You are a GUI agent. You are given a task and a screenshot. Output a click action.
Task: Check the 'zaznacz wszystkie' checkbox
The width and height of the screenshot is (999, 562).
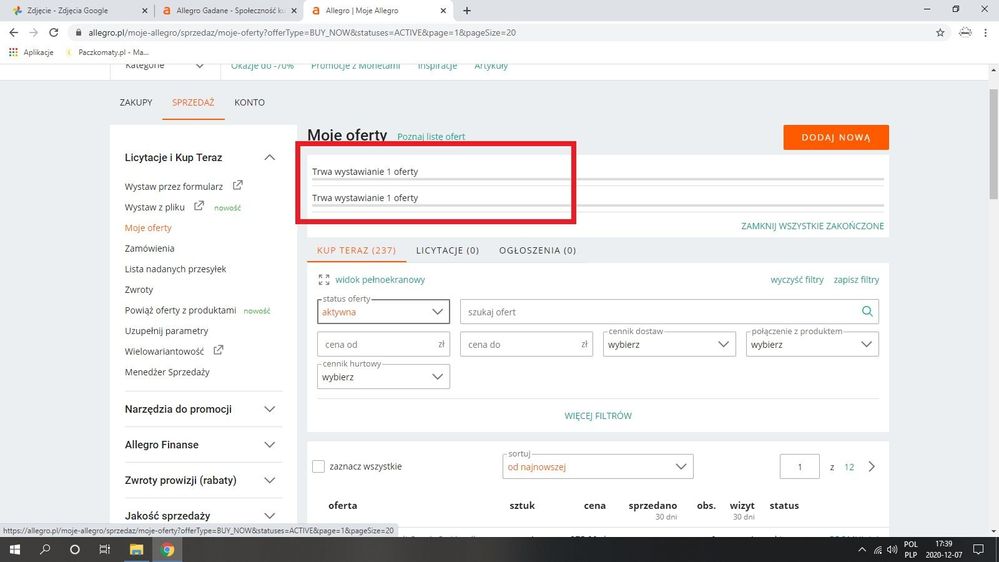[319, 467]
